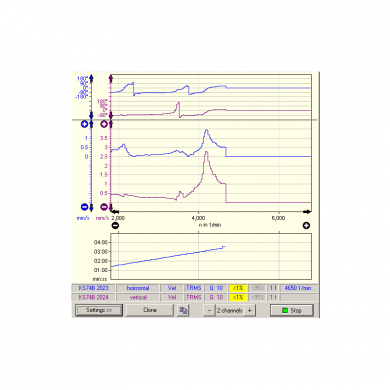Image resolution: width=390 pixels, height=390 pixels.
Task: Copy the chart using the clipboard icon
Action: (183, 310)
